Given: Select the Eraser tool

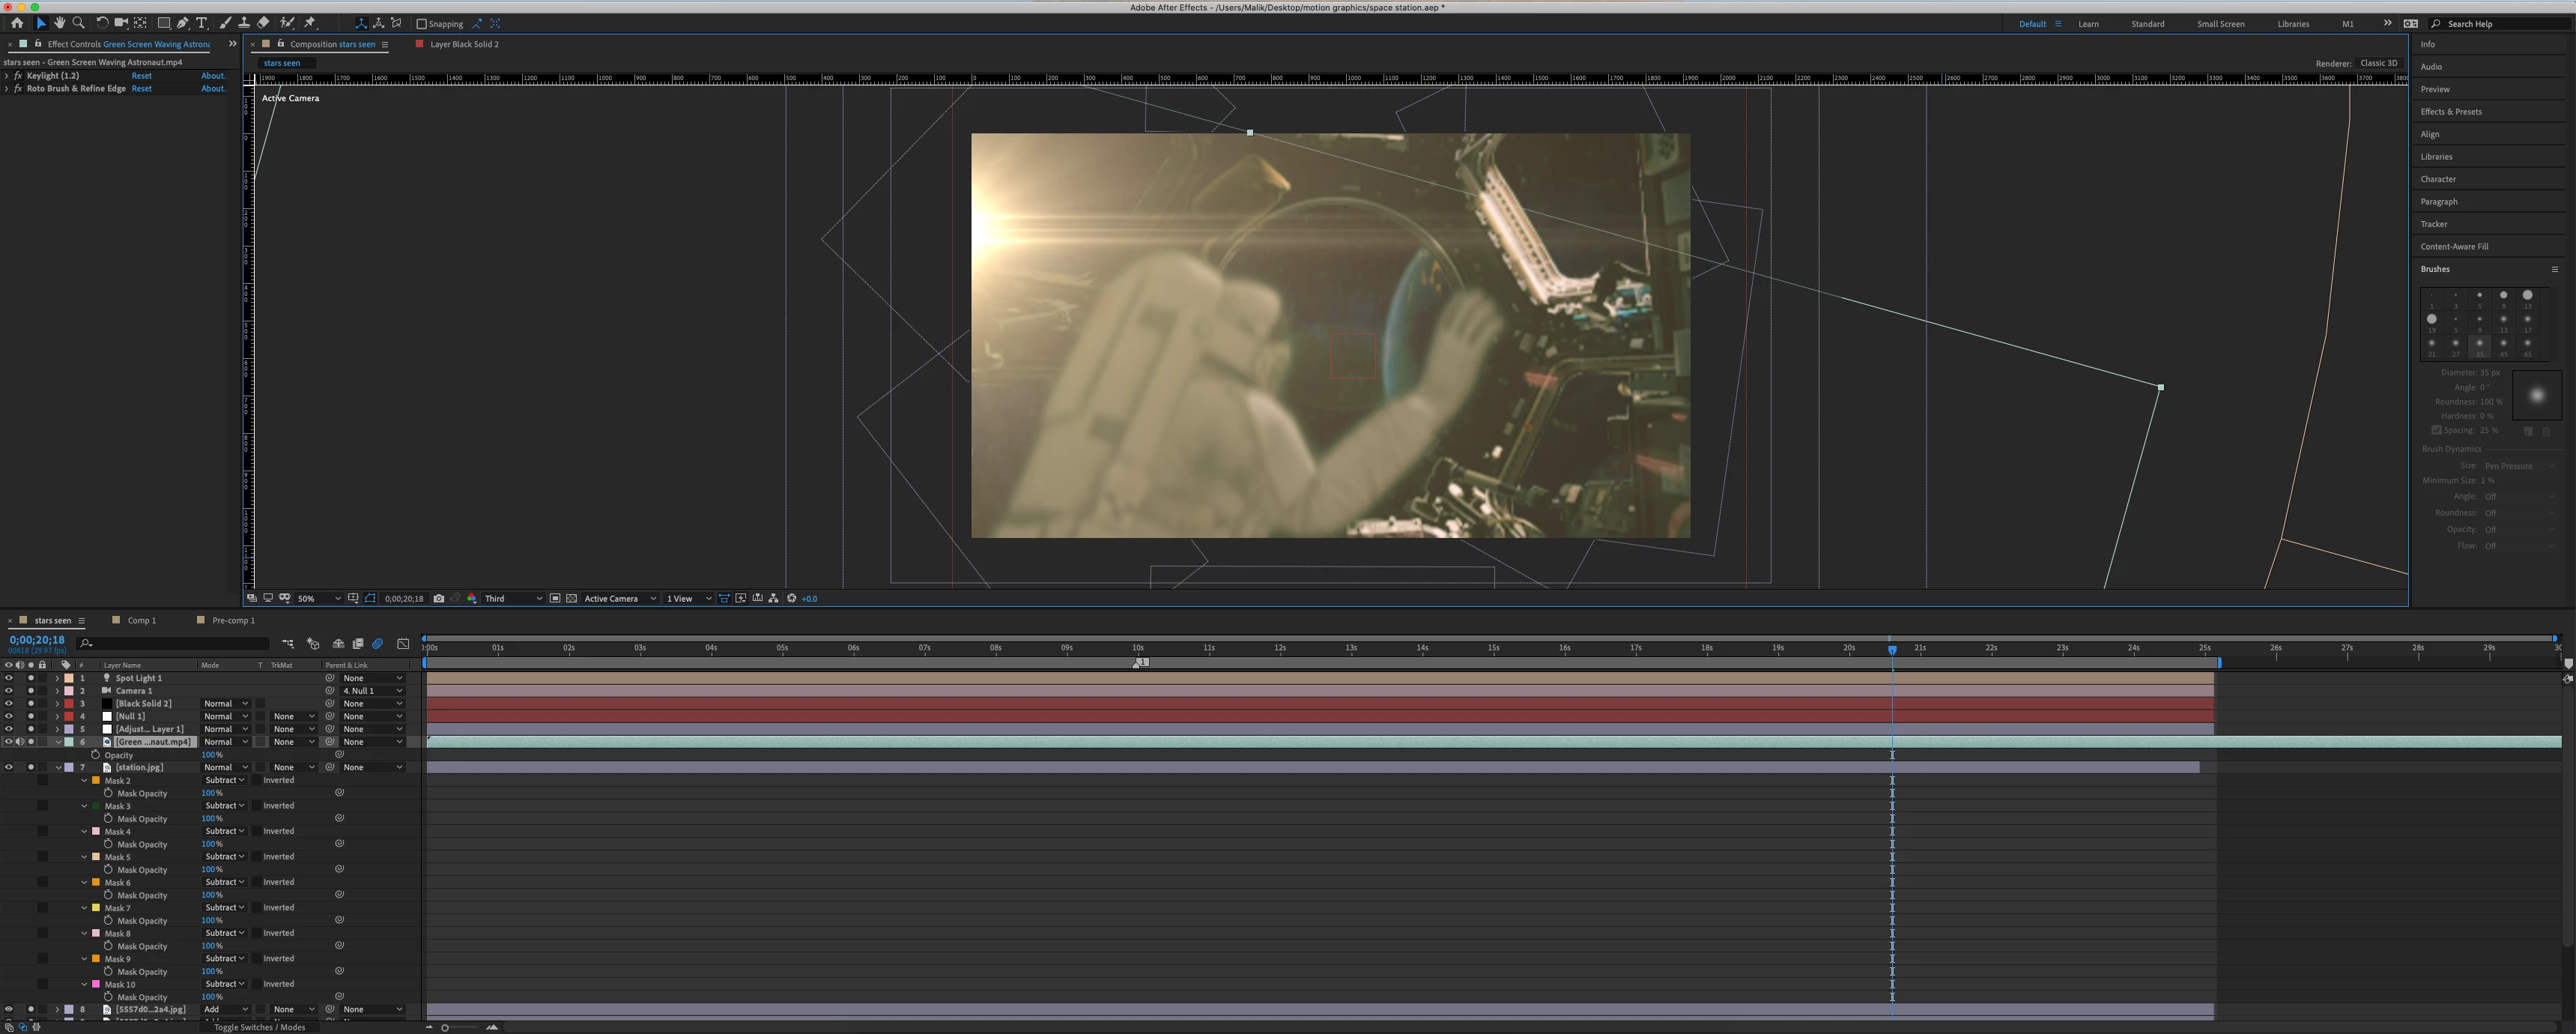Looking at the screenshot, I should coord(263,23).
